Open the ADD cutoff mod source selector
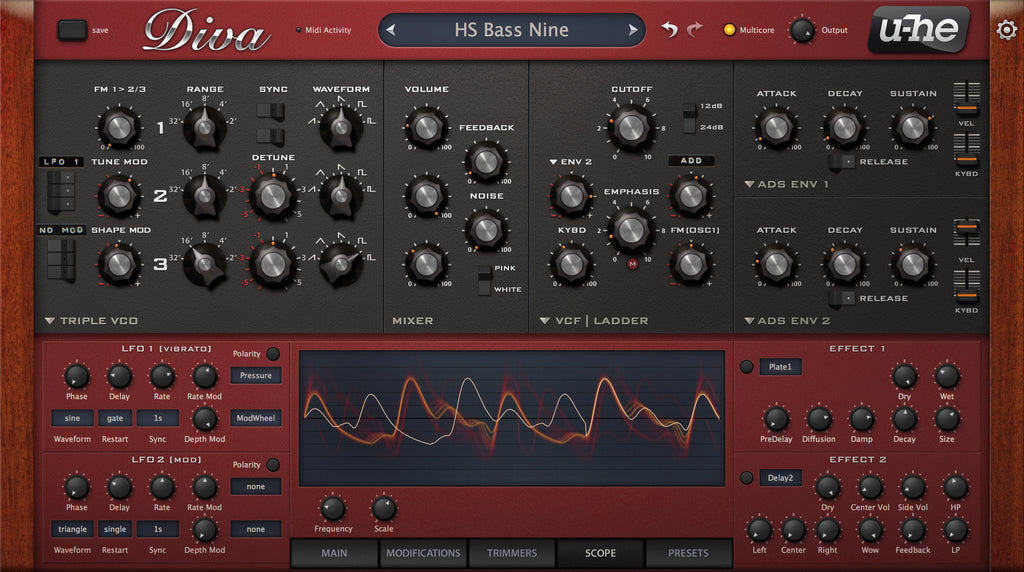Image resolution: width=1024 pixels, height=572 pixels. tap(691, 161)
